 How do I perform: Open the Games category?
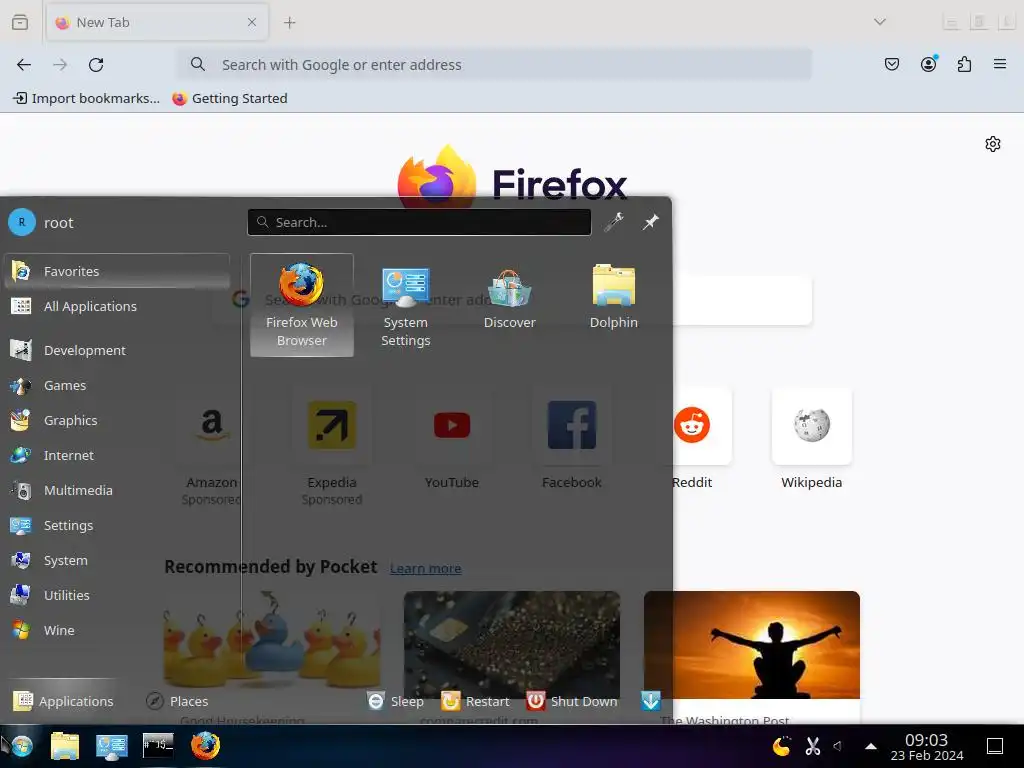click(117, 385)
